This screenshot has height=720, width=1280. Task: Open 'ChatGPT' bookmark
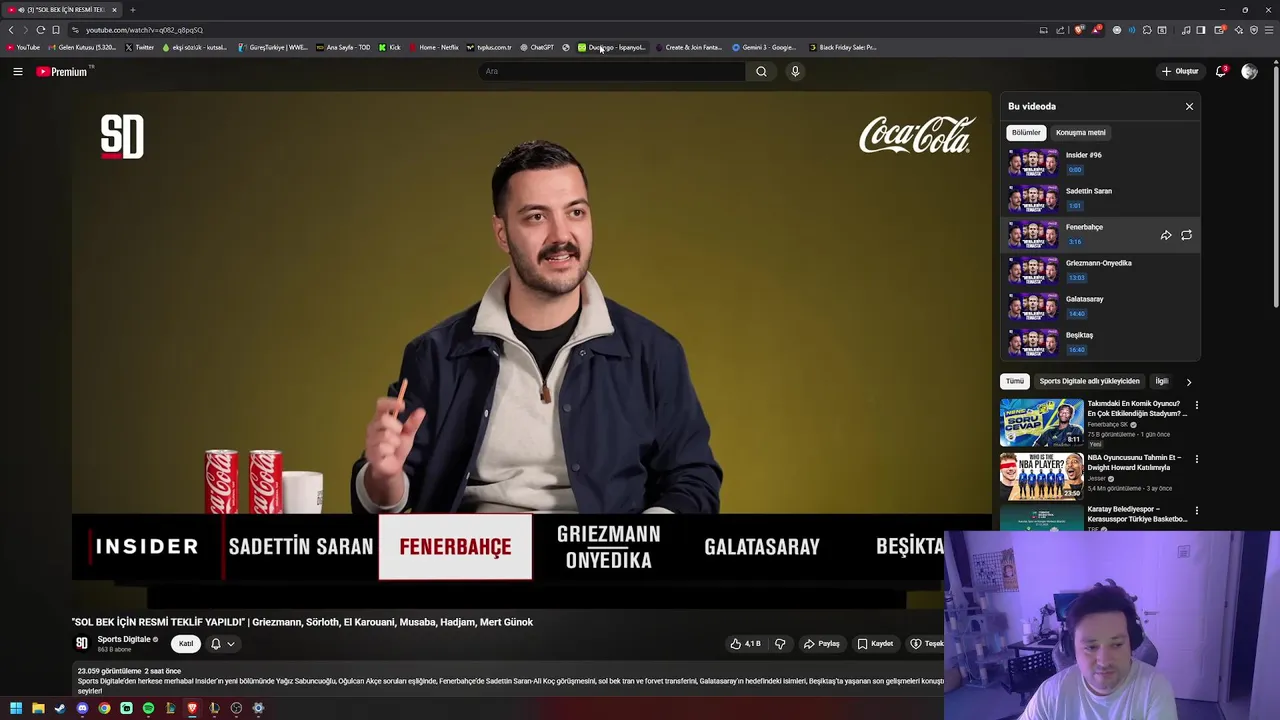coord(537,47)
